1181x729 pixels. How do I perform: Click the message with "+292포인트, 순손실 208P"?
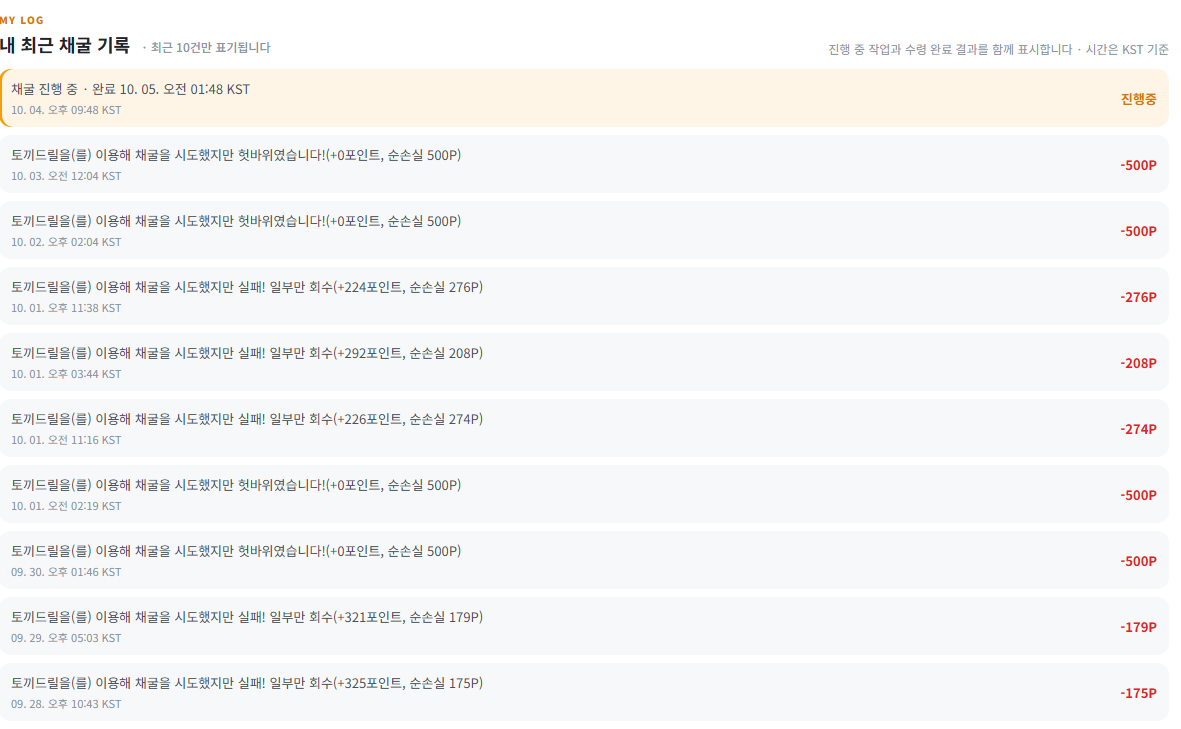247,353
